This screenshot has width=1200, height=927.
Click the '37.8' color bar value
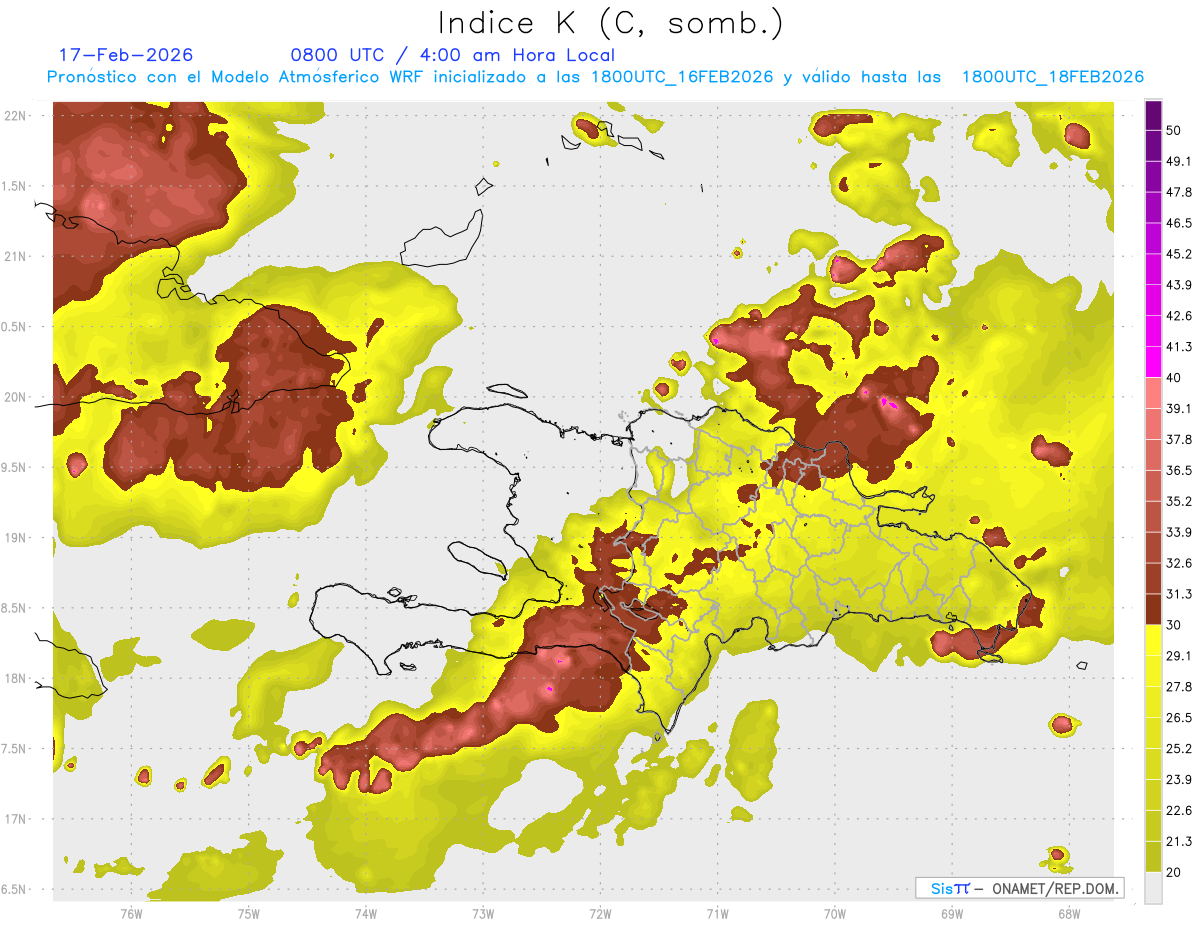[1179, 440]
